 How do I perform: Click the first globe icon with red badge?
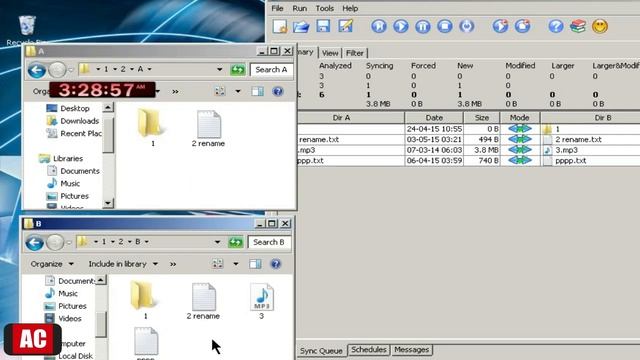point(500,26)
